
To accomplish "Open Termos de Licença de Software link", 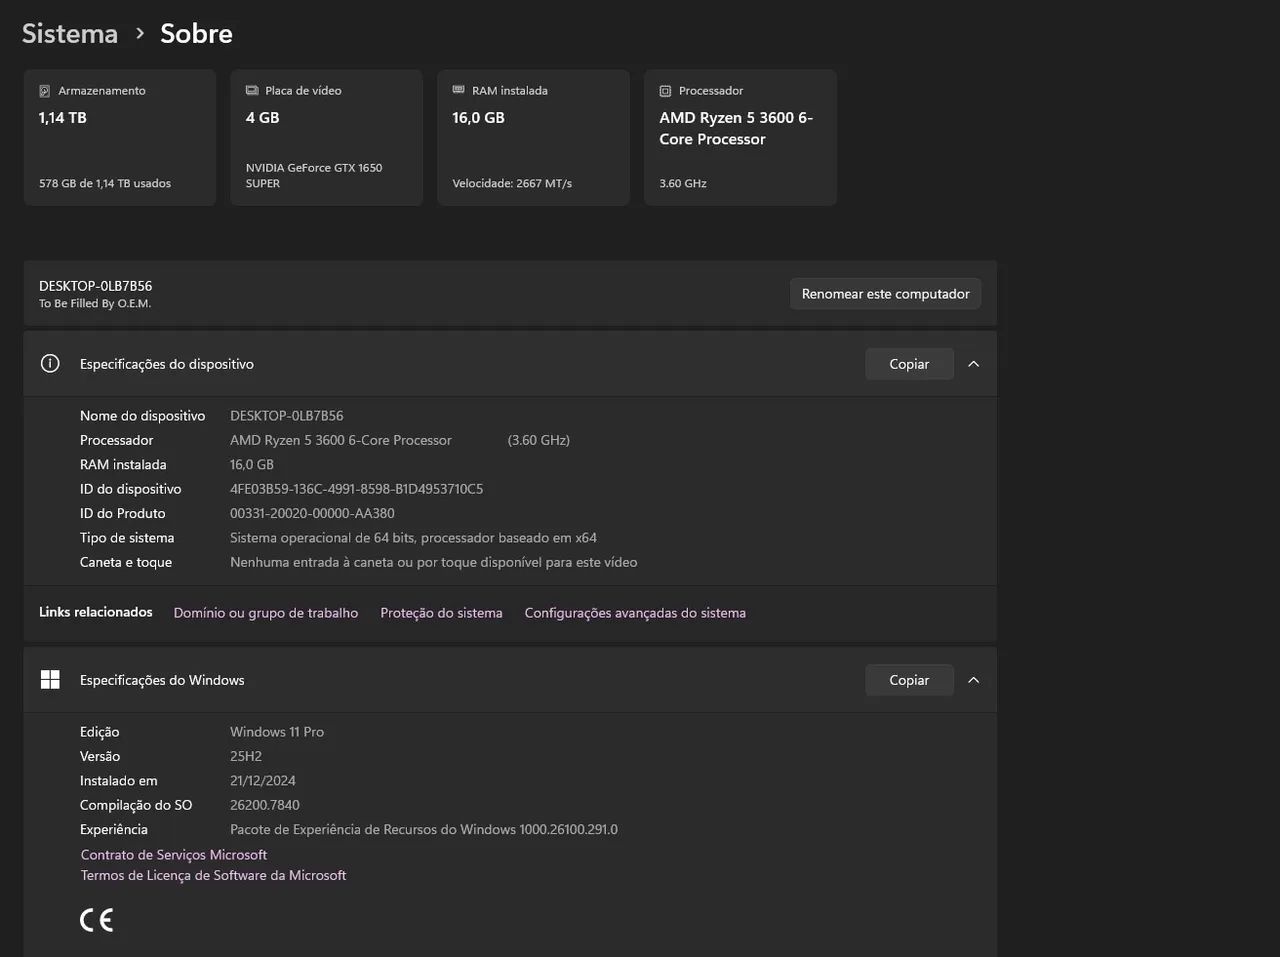I will (214, 875).
